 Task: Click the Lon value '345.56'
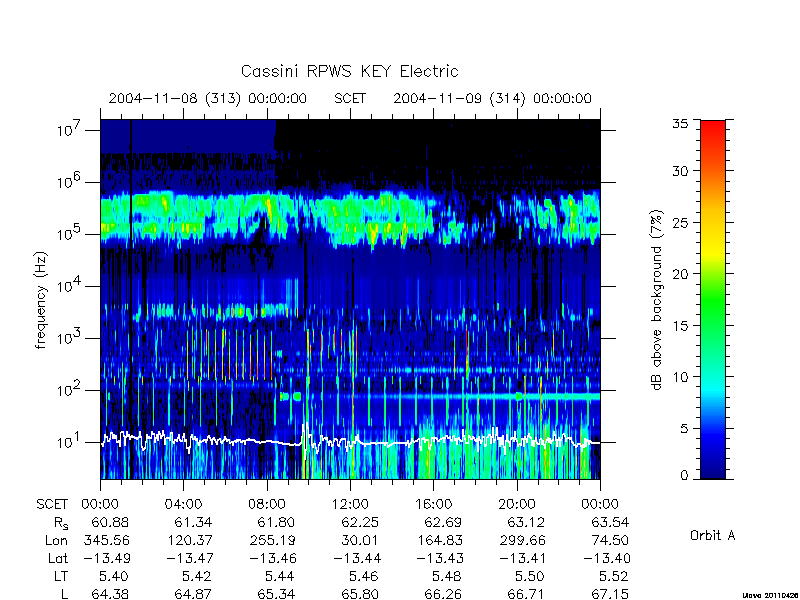[x=107, y=540]
